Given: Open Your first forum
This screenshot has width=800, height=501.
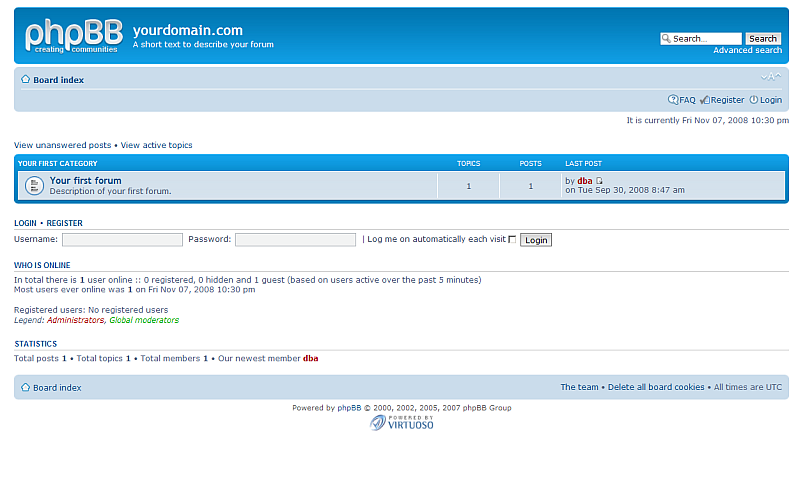Looking at the screenshot, I should [x=86, y=181].
